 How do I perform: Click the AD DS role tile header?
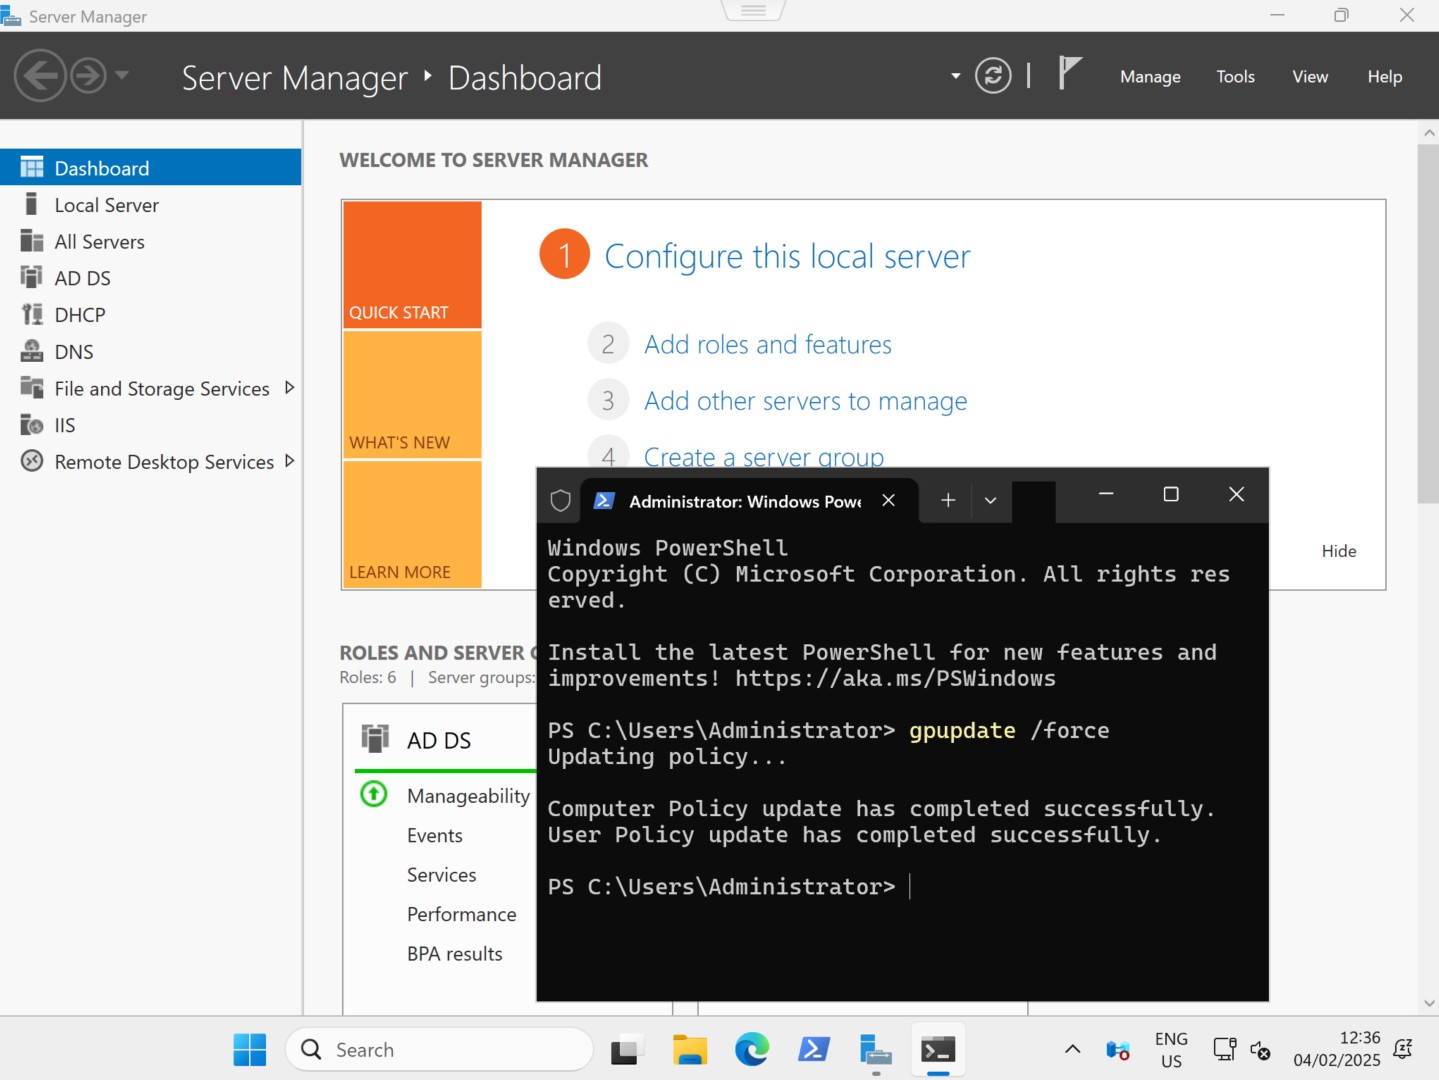(439, 741)
